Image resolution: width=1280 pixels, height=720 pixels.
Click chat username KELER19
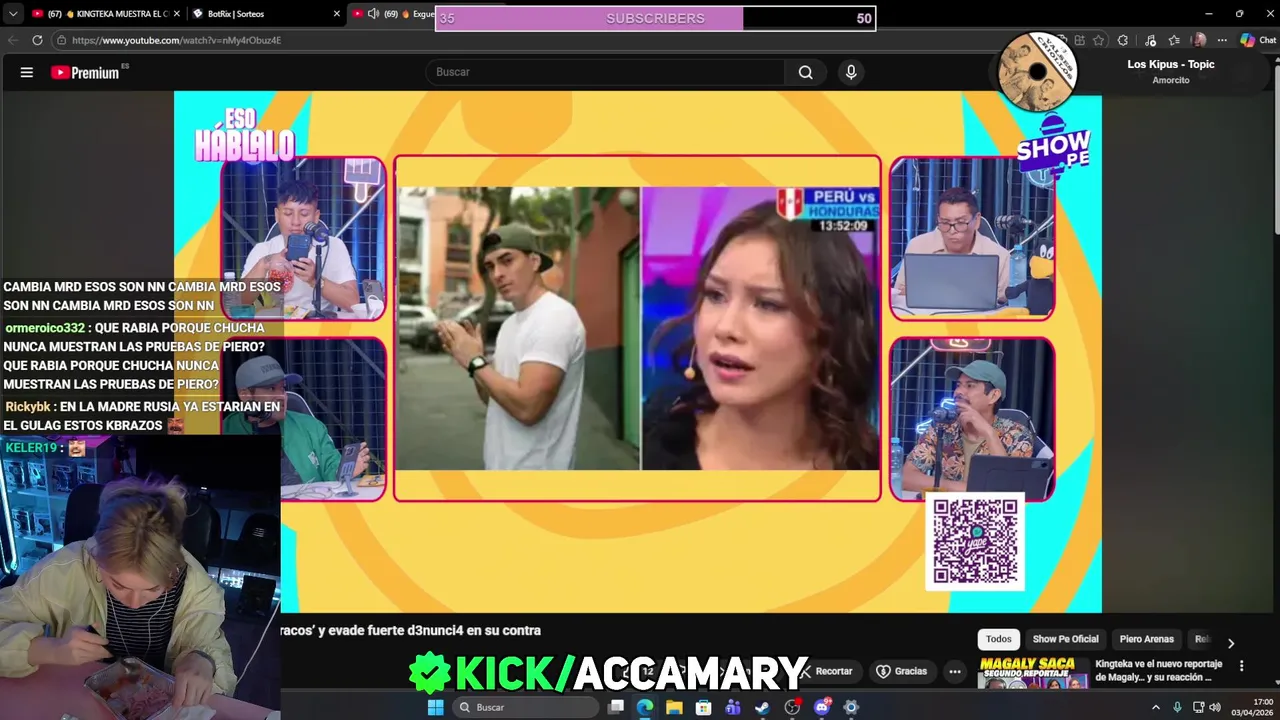(x=31, y=448)
